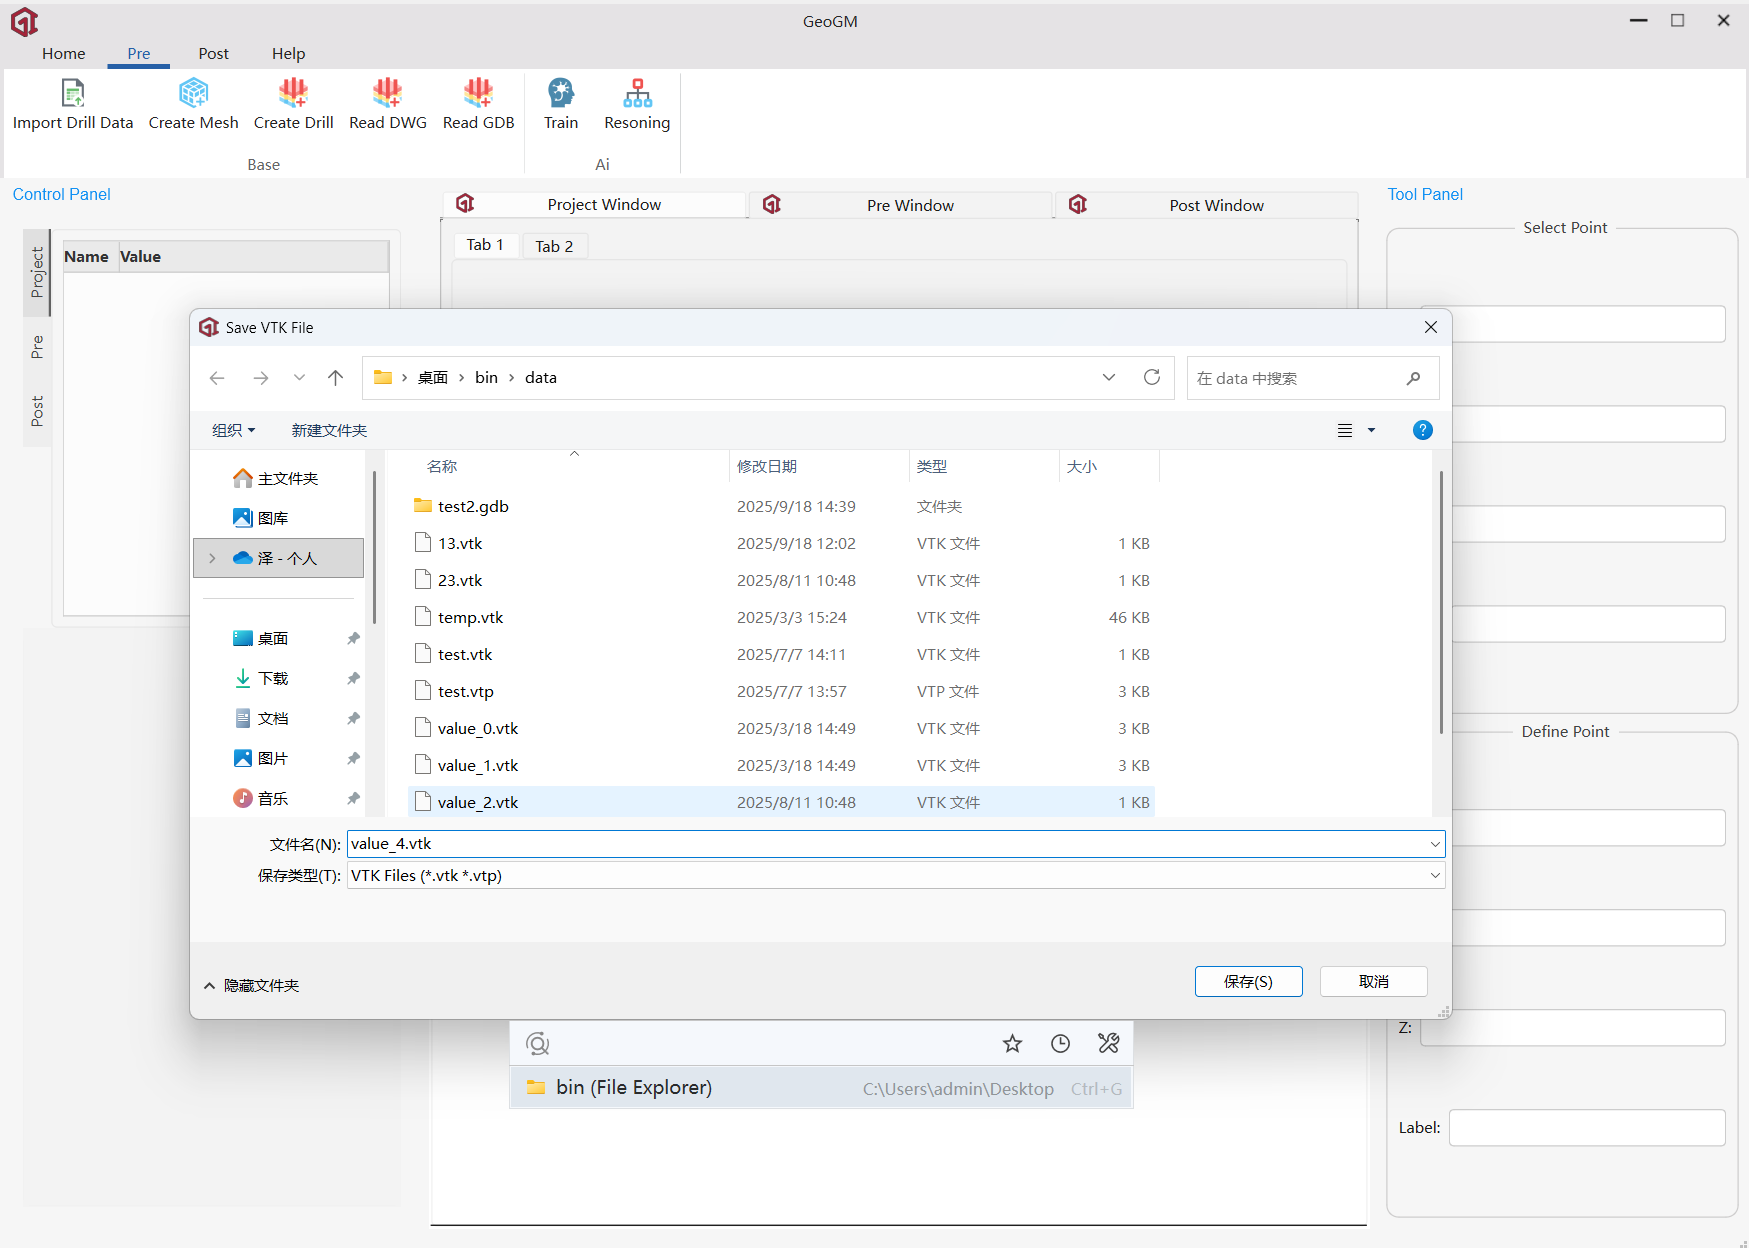Click the 保存(S) save button

pyautogui.click(x=1248, y=981)
